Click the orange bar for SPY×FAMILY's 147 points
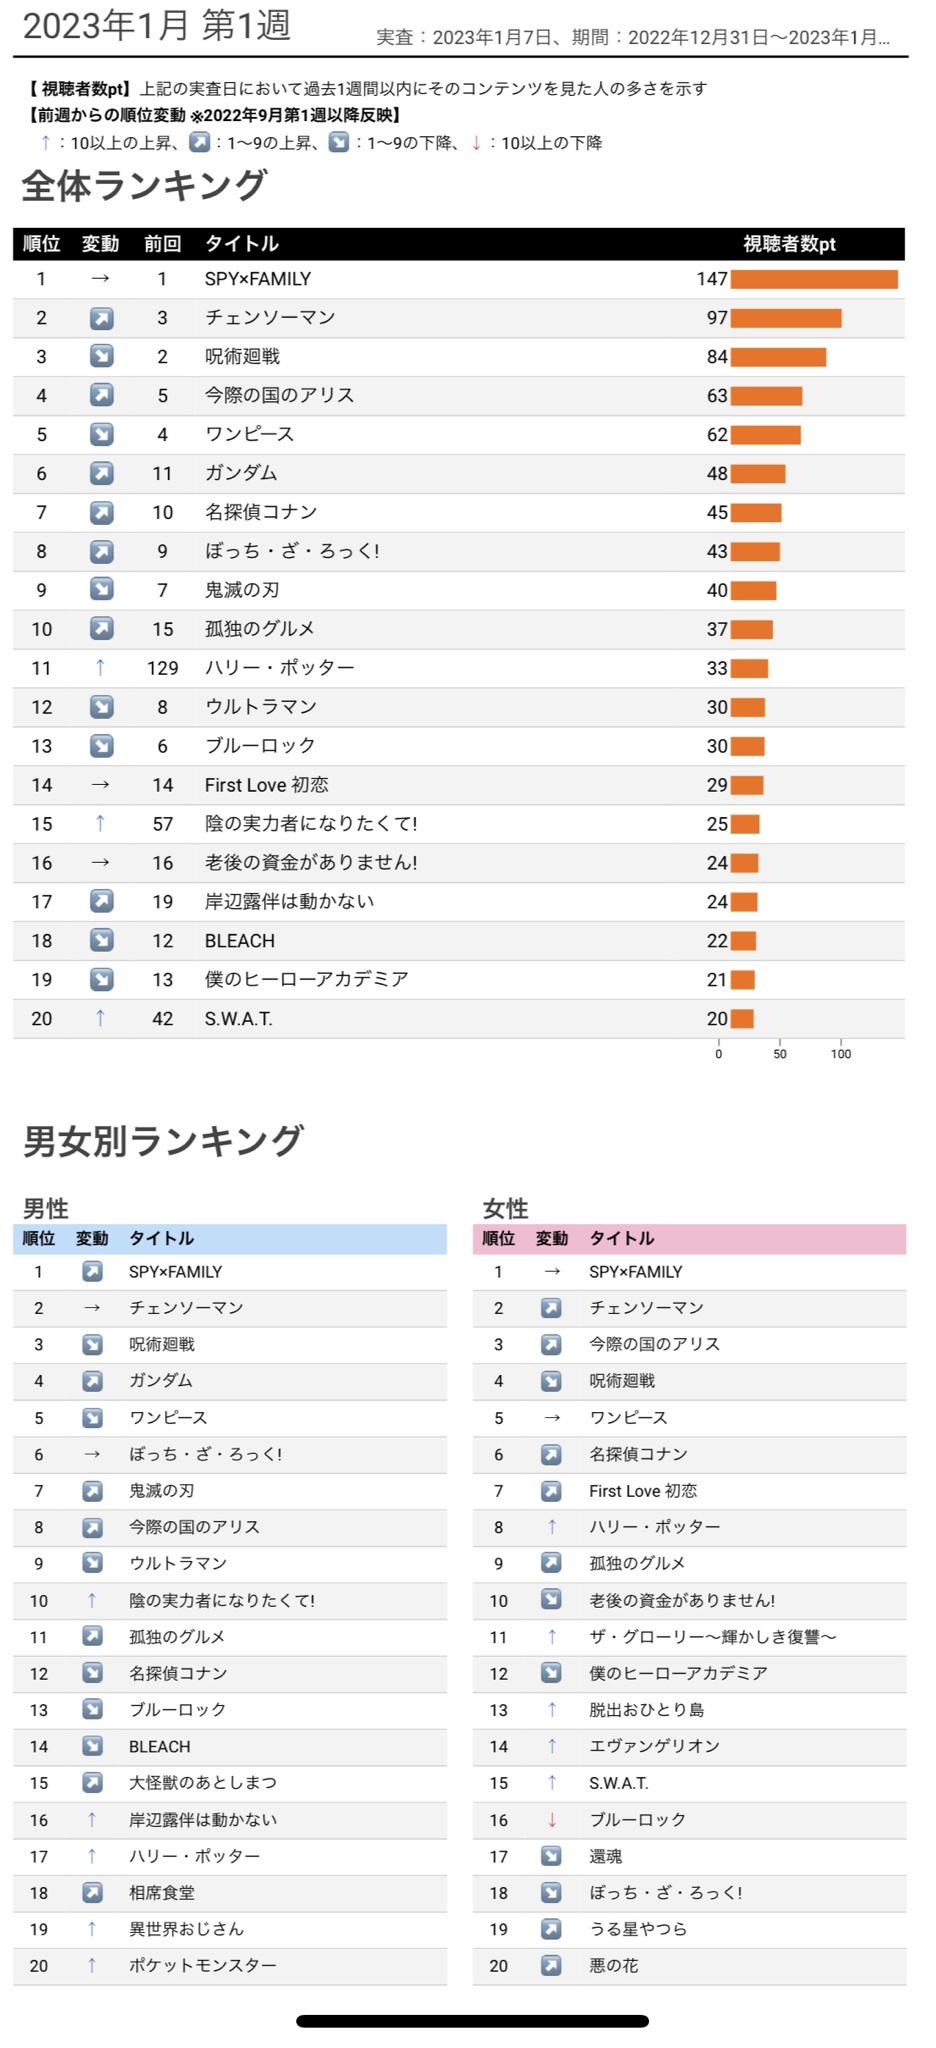This screenshot has width=936, height=2048. click(814, 279)
